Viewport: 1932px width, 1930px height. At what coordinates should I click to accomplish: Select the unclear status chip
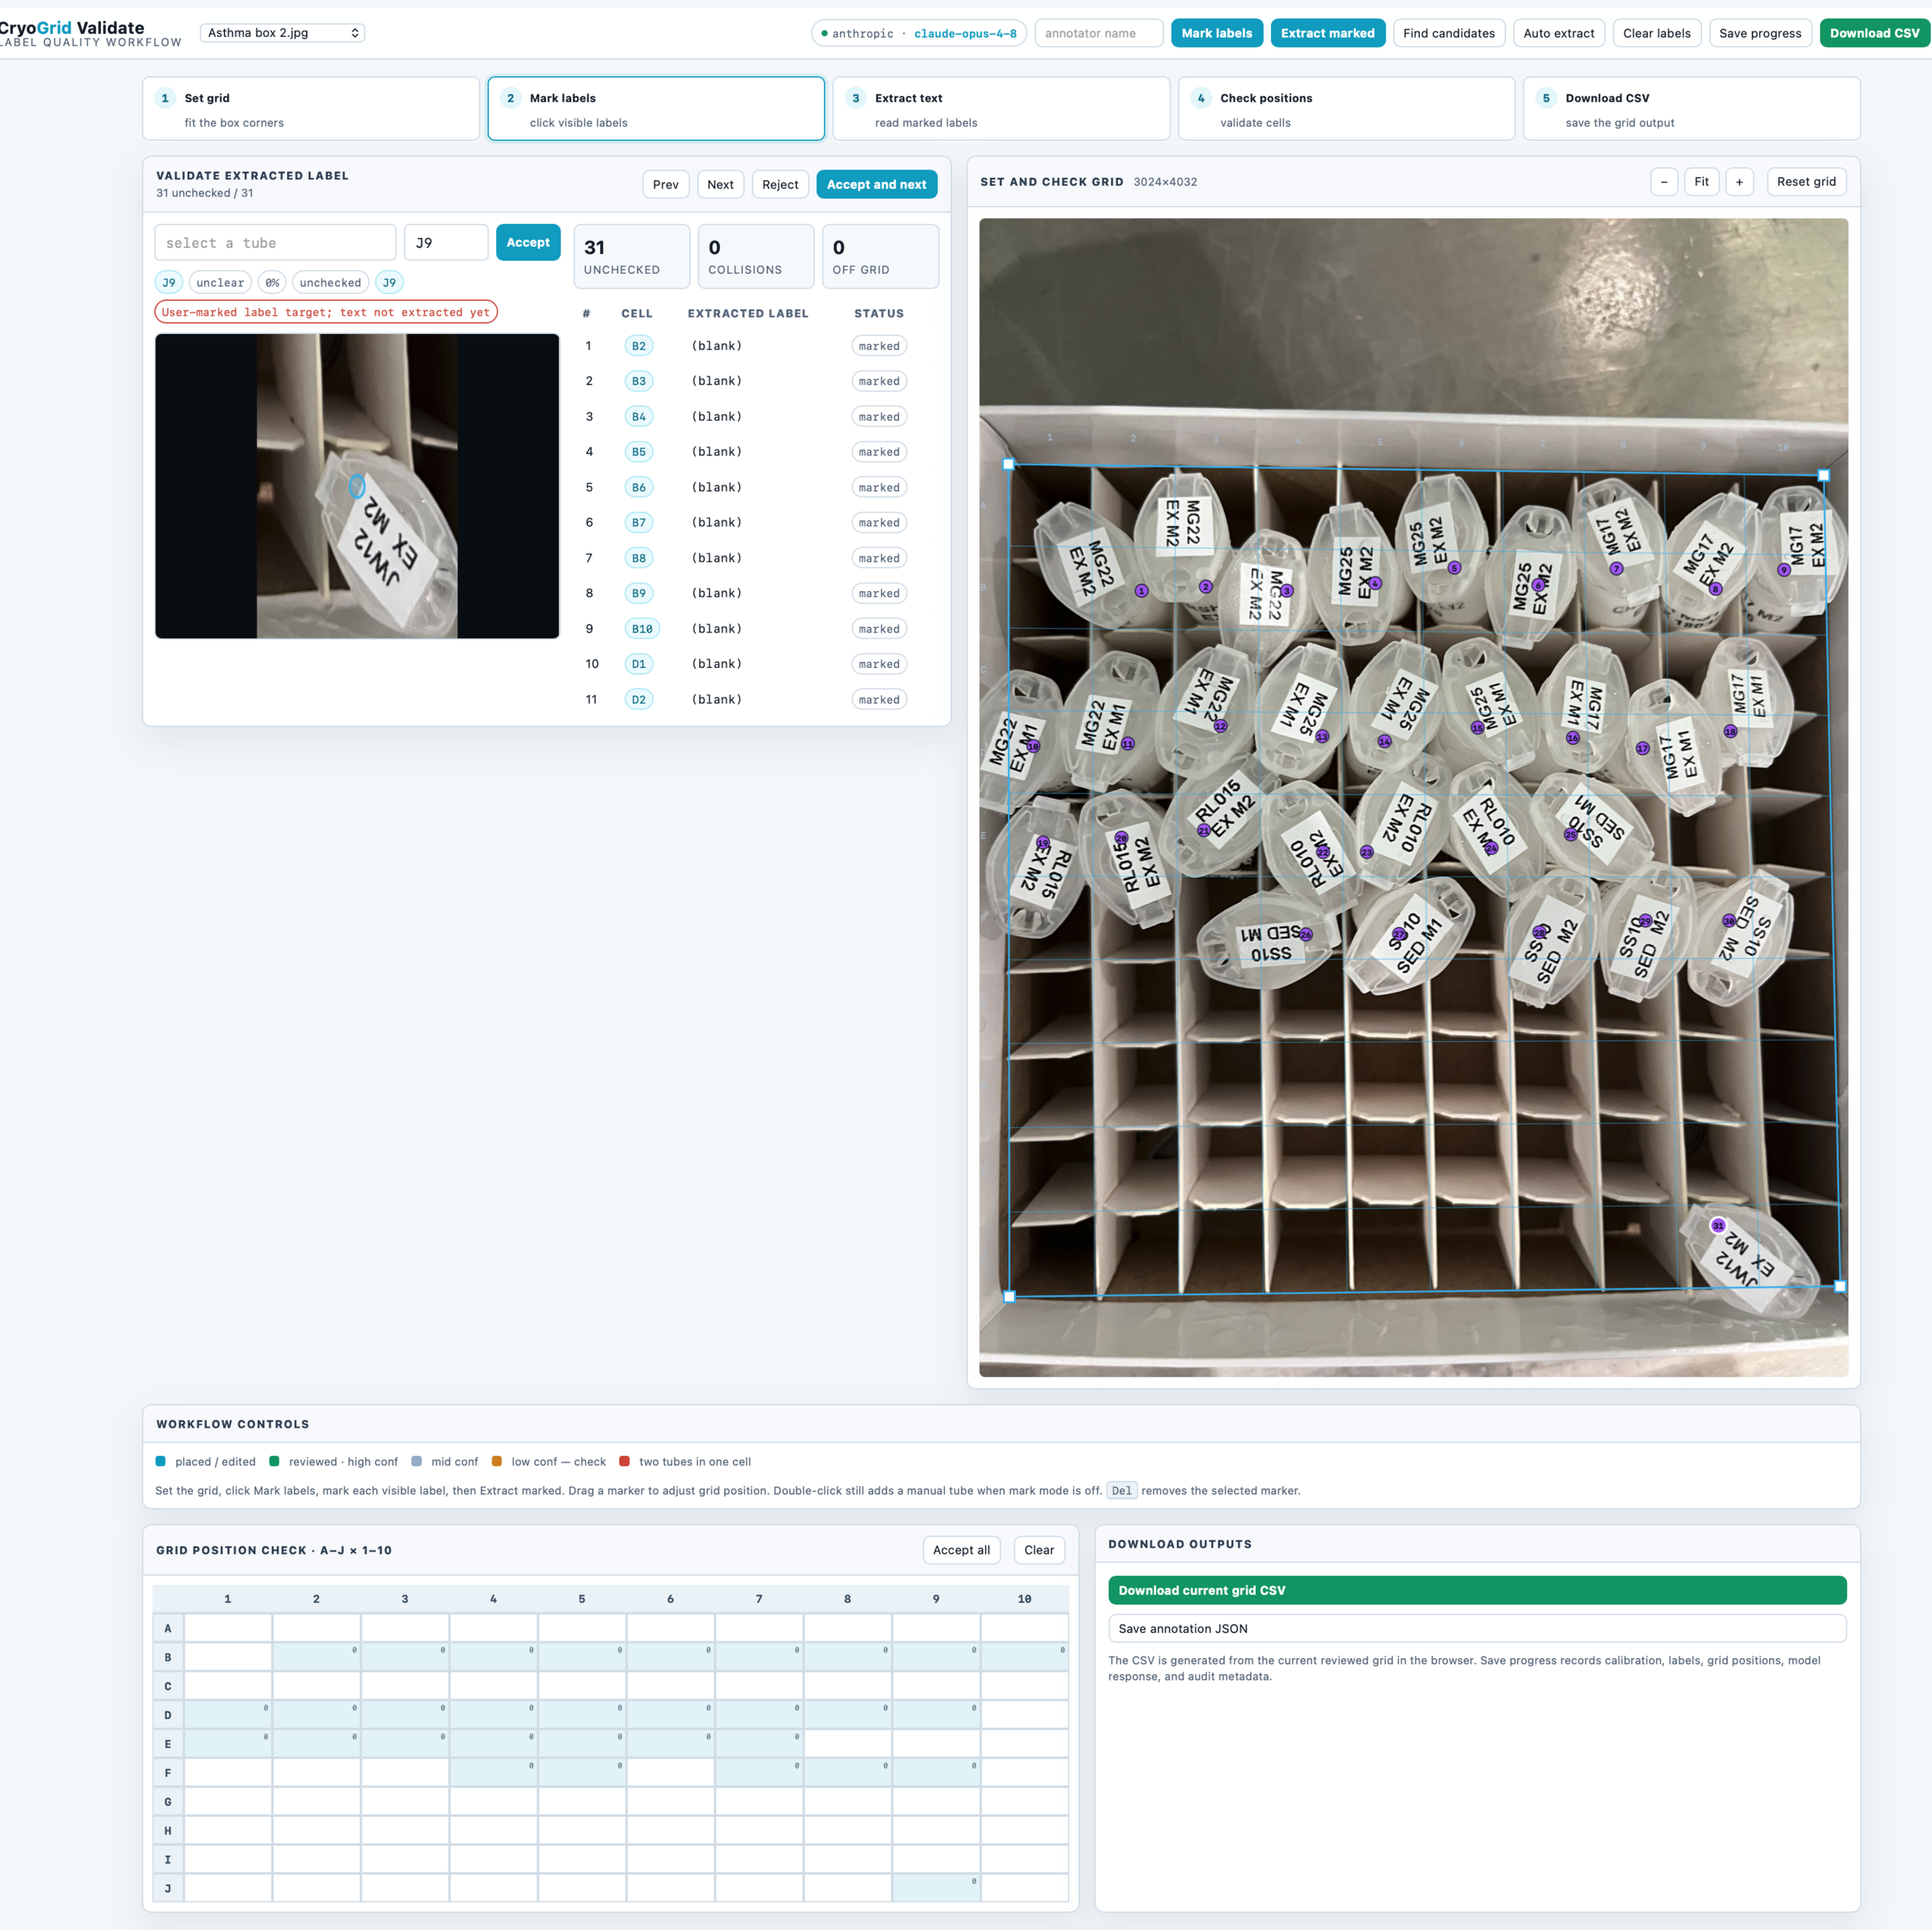click(x=220, y=283)
